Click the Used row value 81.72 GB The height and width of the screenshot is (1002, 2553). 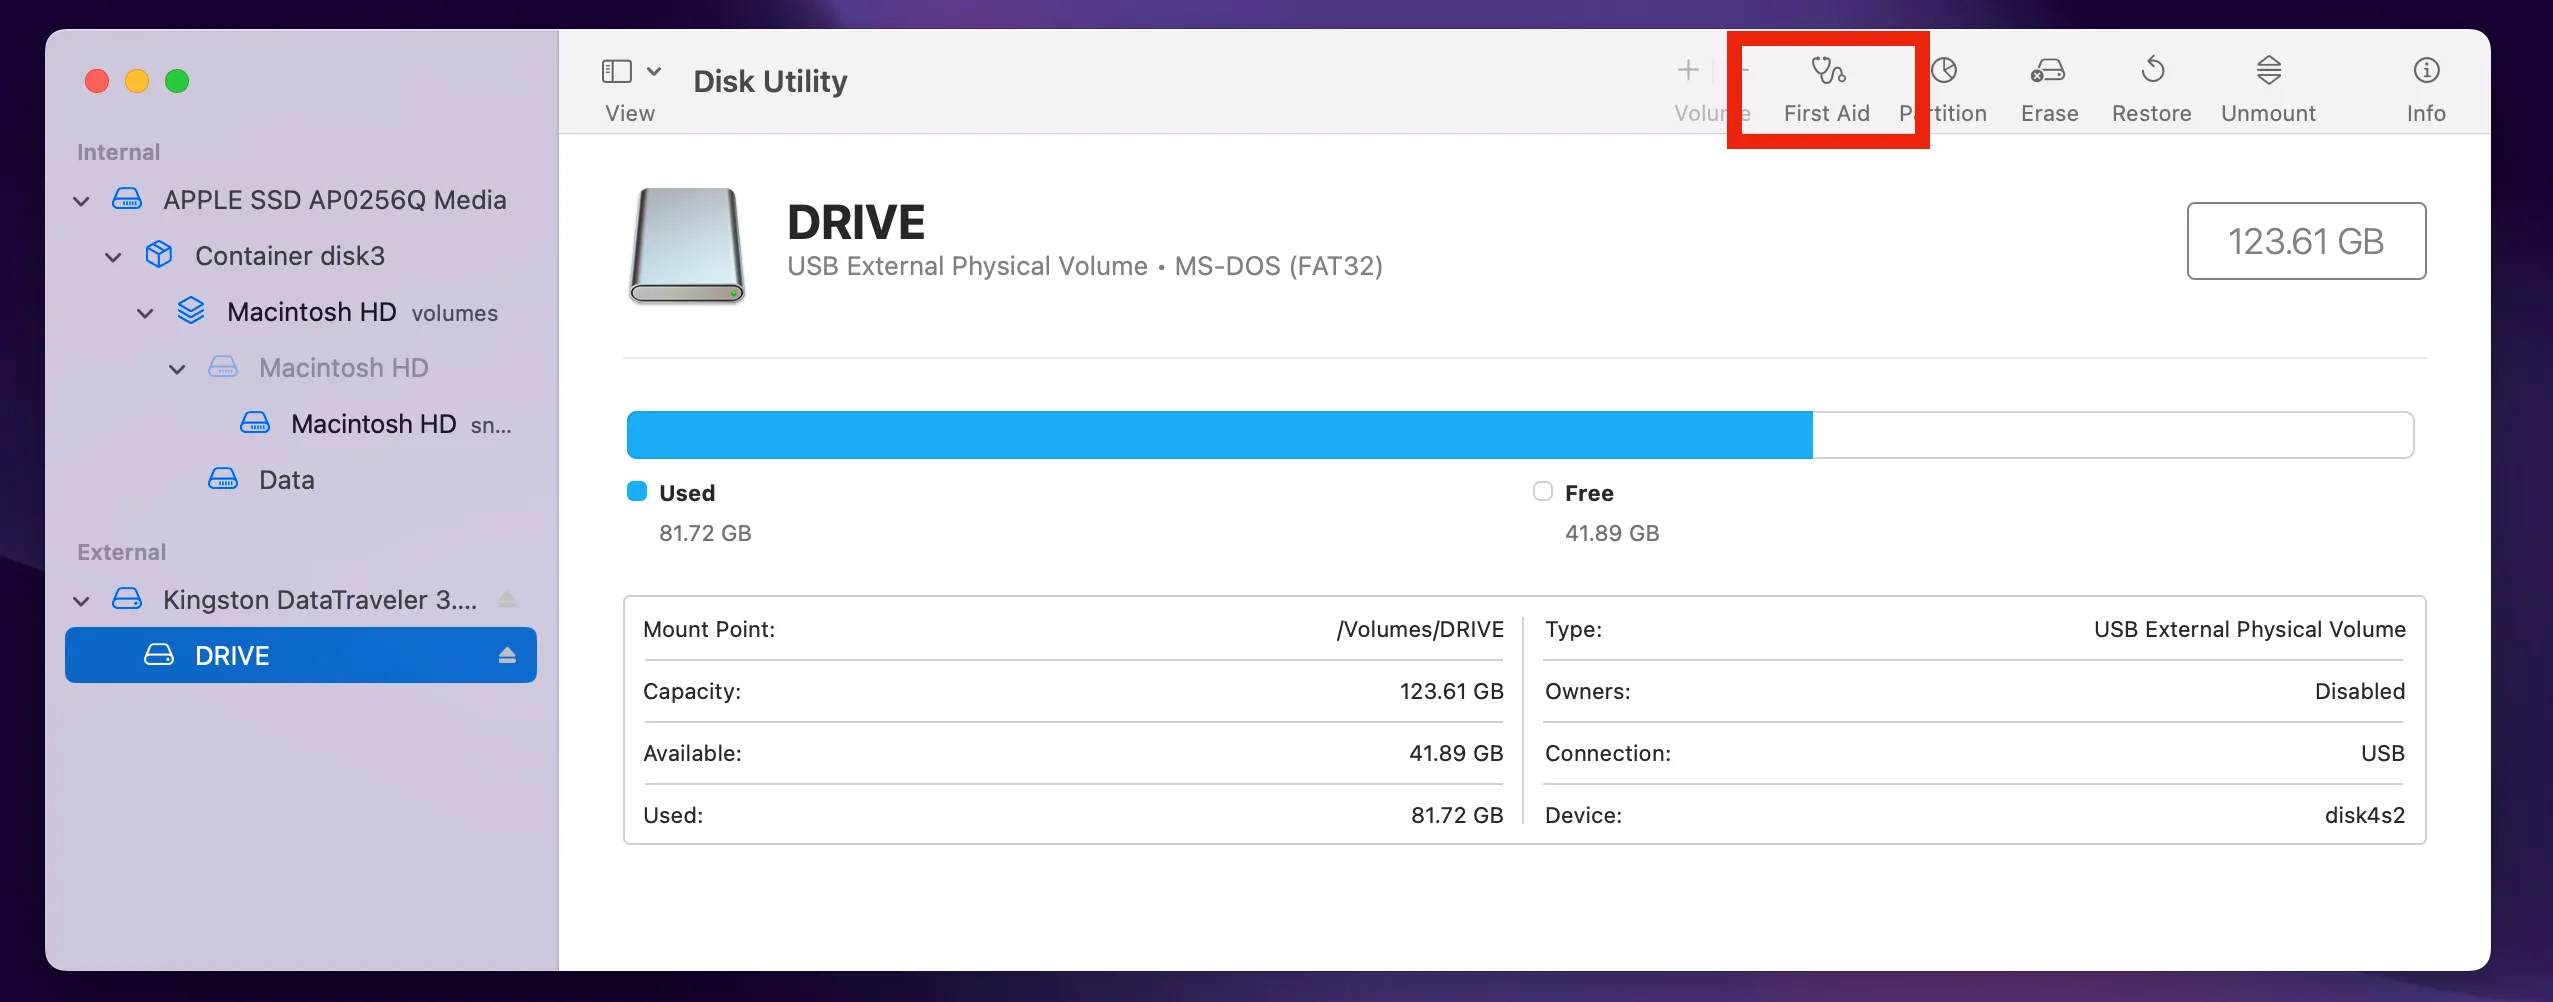click(x=1457, y=815)
